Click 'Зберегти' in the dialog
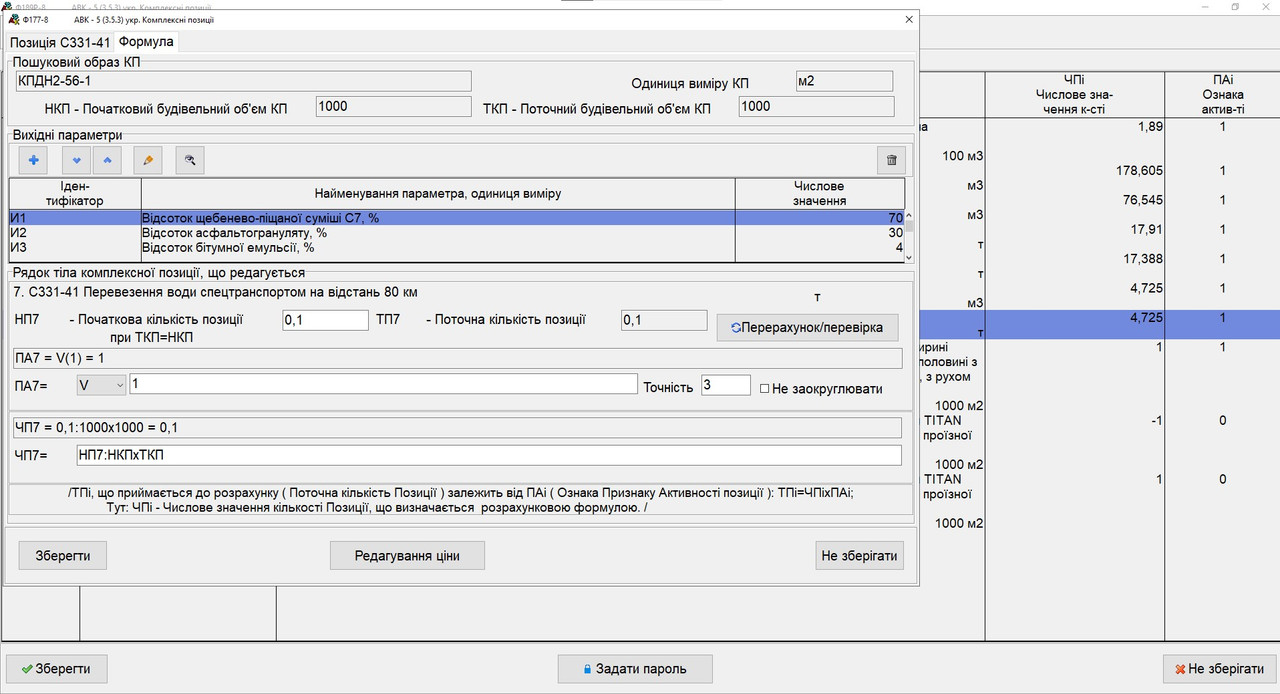The image size is (1280, 694). pyautogui.click(x=63, y=555)
